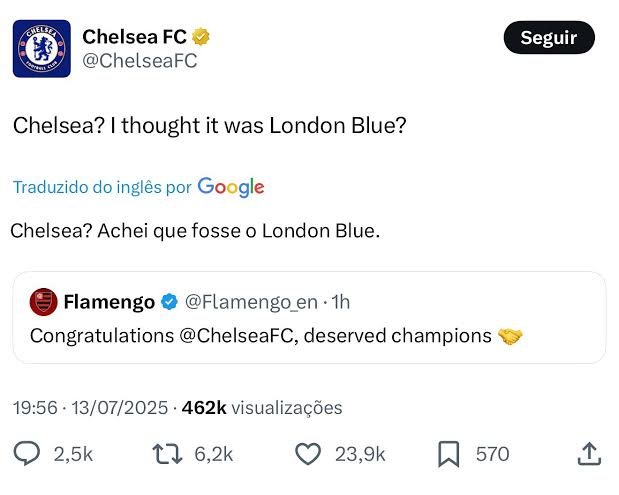Bookmark the tweet with the bookmark icon
The width and height of the screenshot is (619, 495).
pyautogui.click(x=449, y=454)
